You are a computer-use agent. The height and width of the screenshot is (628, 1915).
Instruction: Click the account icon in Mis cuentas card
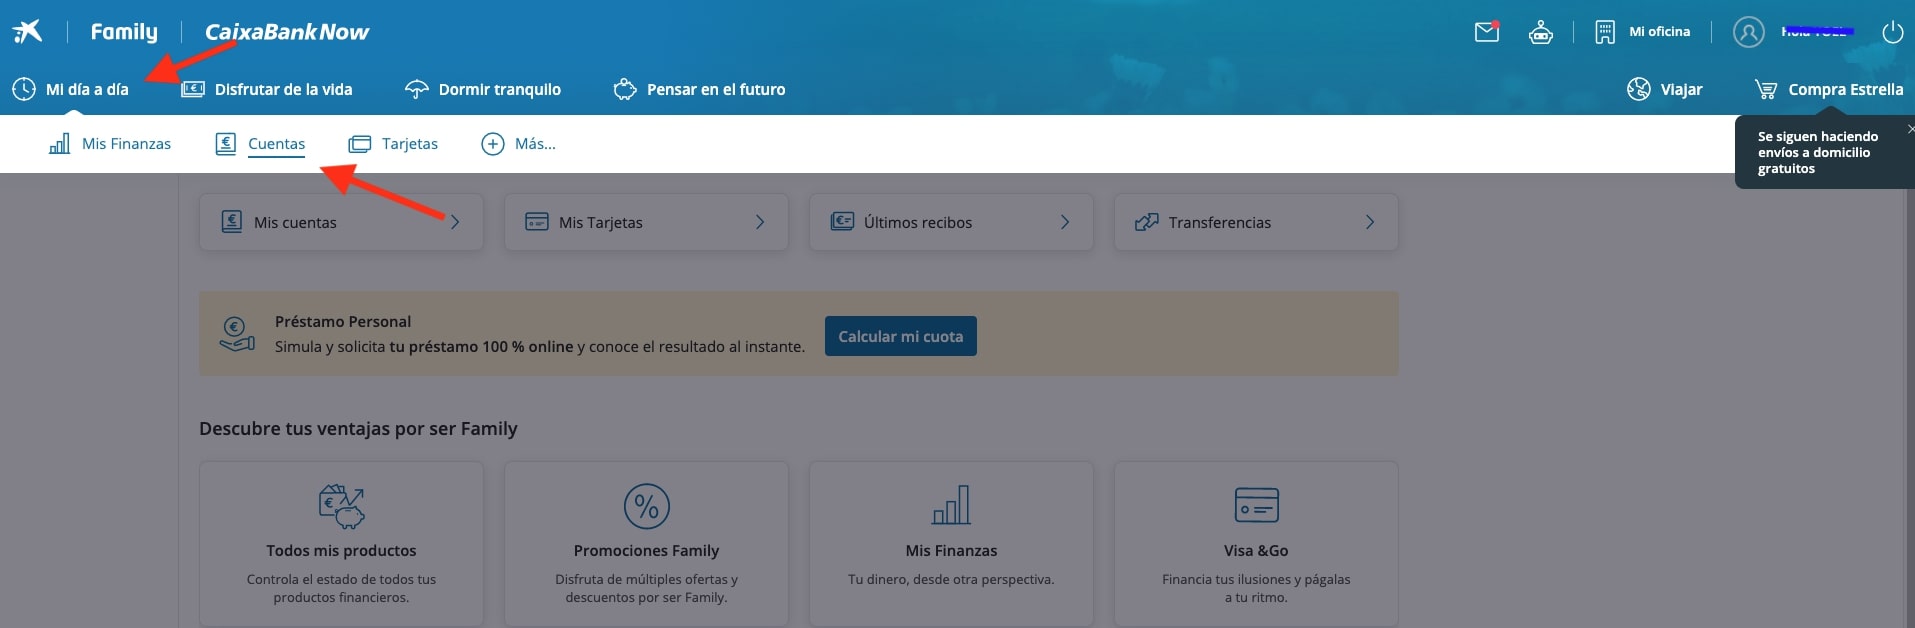point(232,222)
